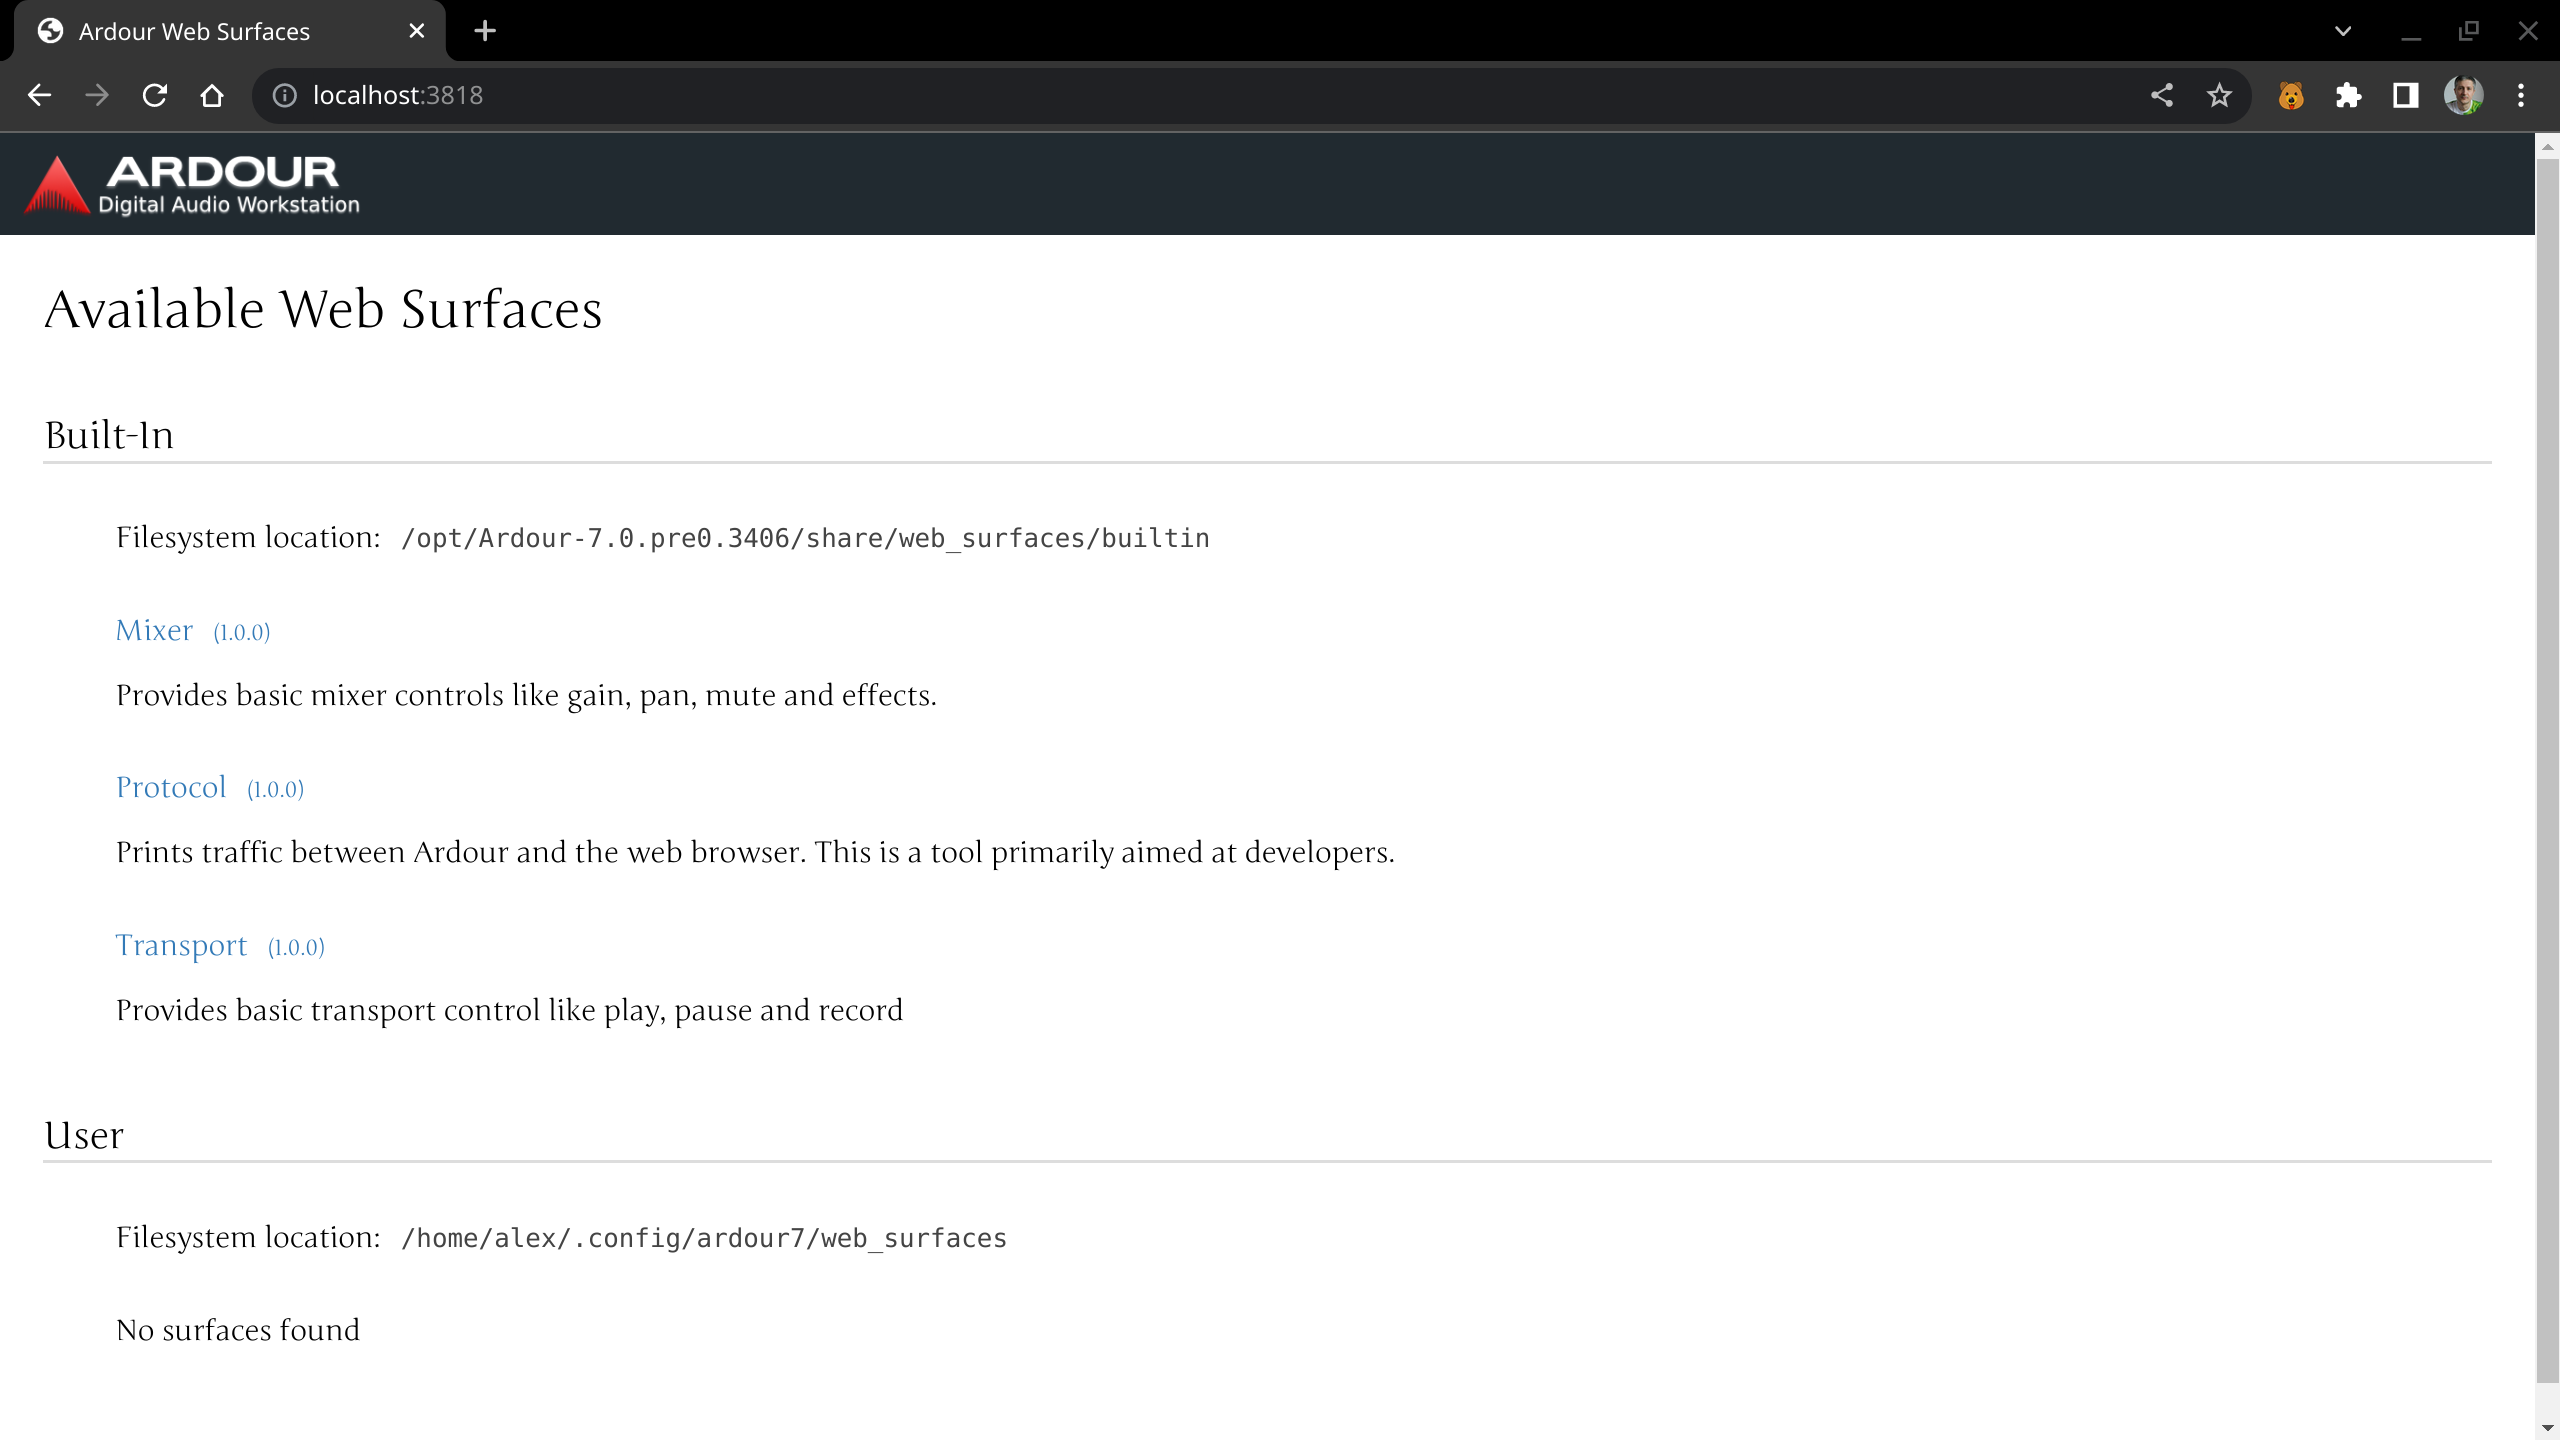Click the browser refresh button

click(x=155, y=95)
